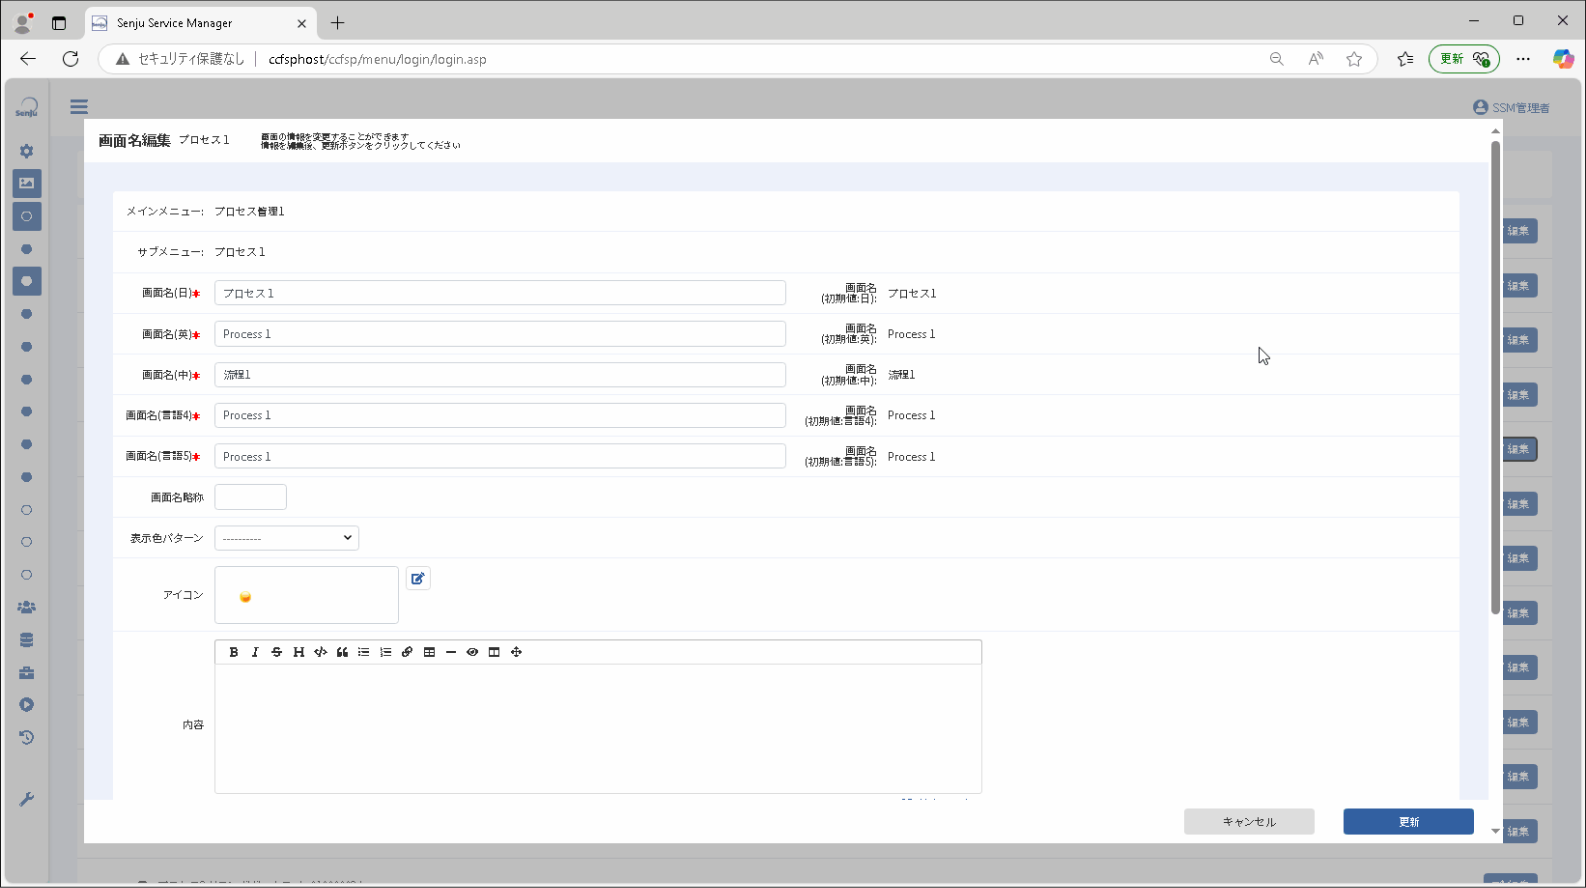Insert a horizontal rule line
The image size is (1586, 888).
pos(451,652)
